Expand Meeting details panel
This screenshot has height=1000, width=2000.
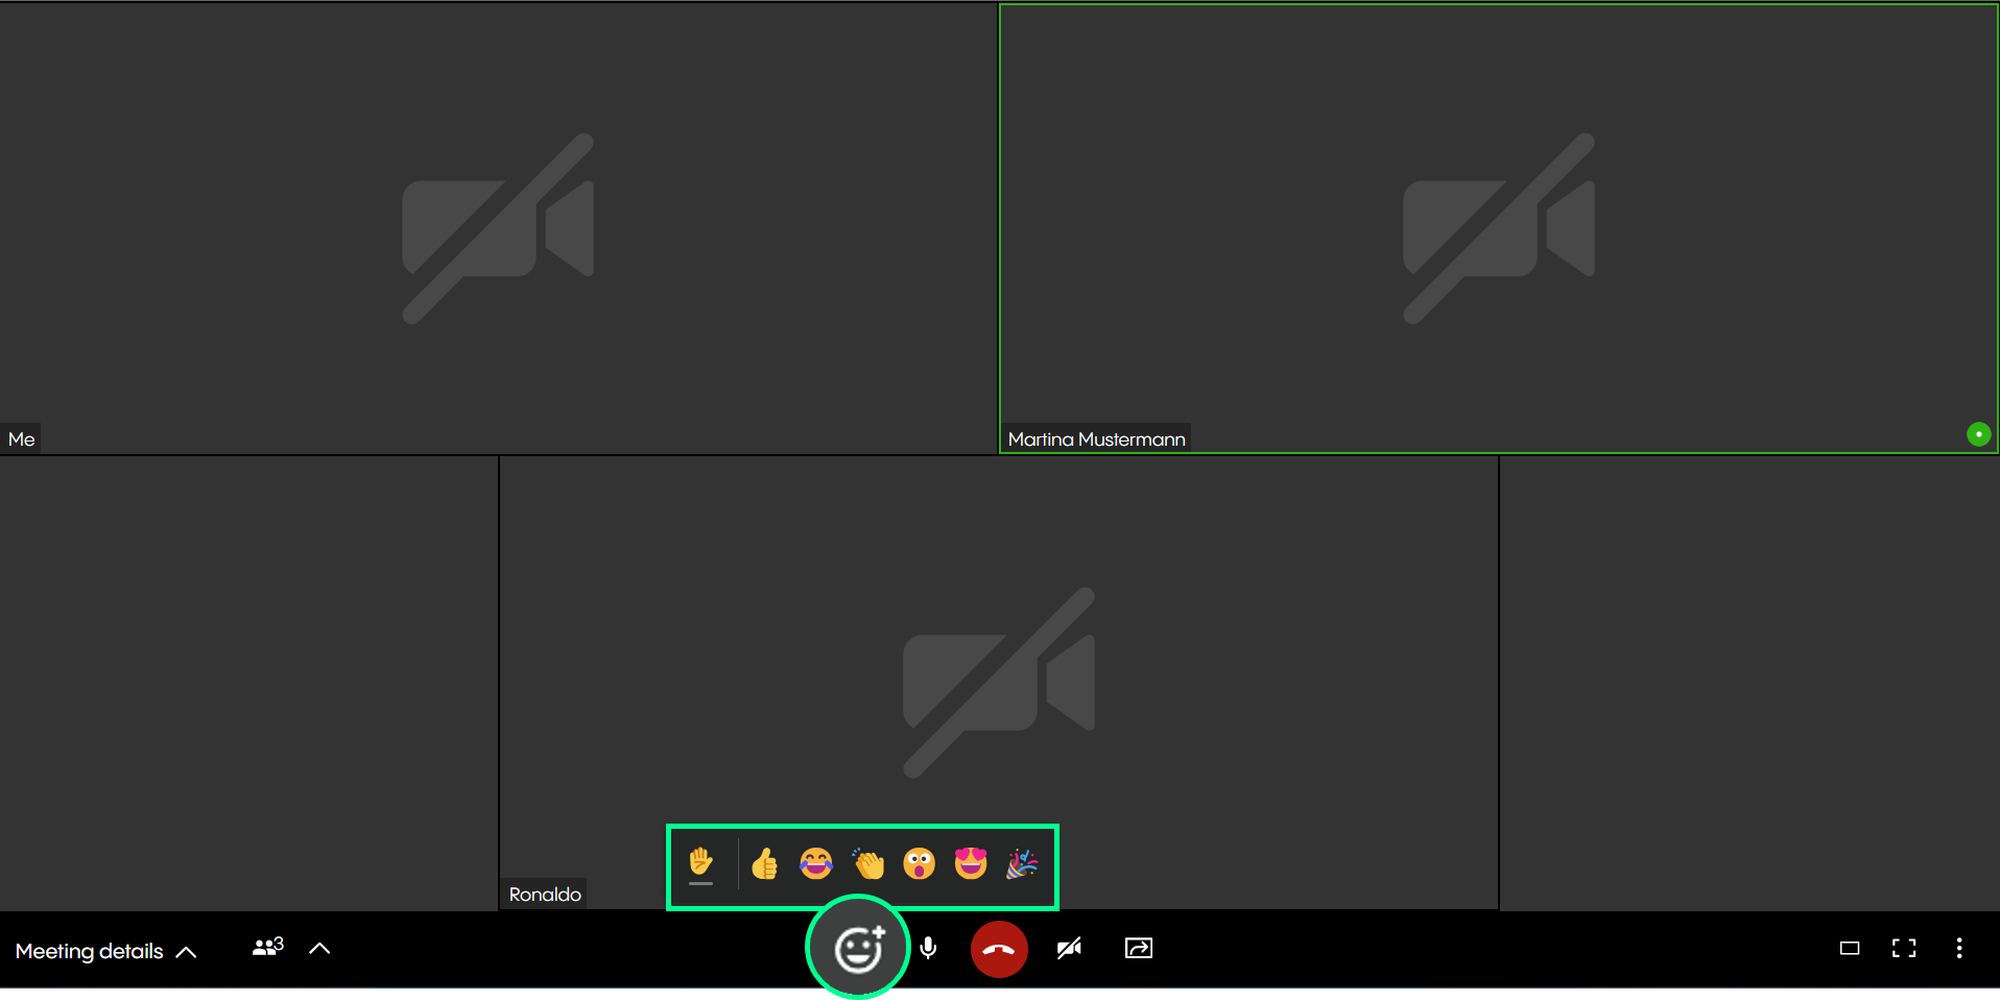coord(106,951)
